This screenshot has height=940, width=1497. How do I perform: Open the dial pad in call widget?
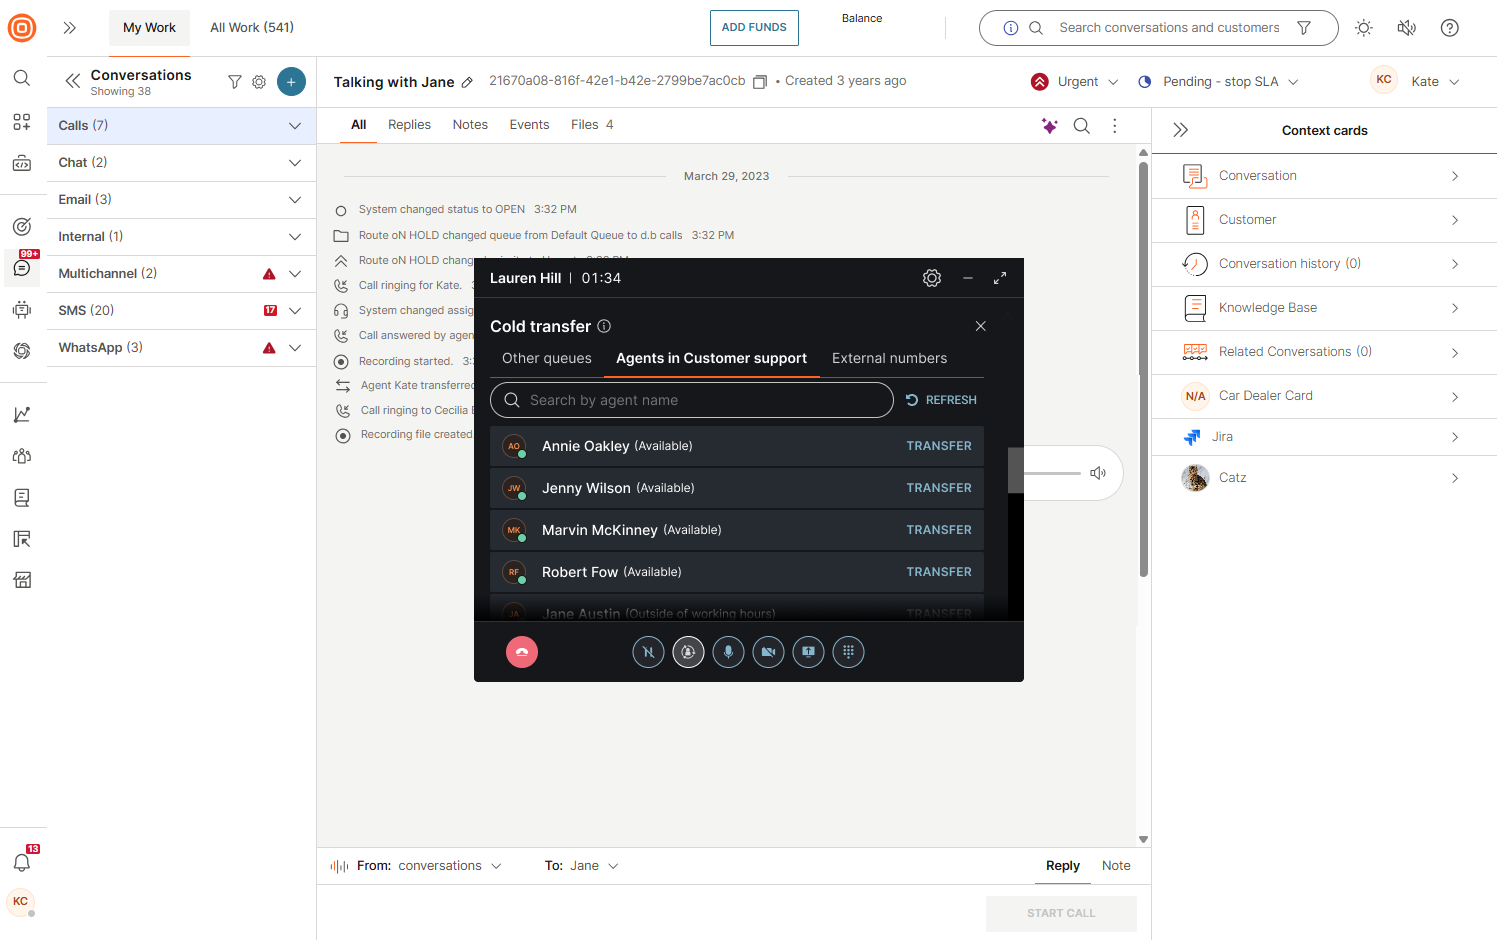[848, 652]
